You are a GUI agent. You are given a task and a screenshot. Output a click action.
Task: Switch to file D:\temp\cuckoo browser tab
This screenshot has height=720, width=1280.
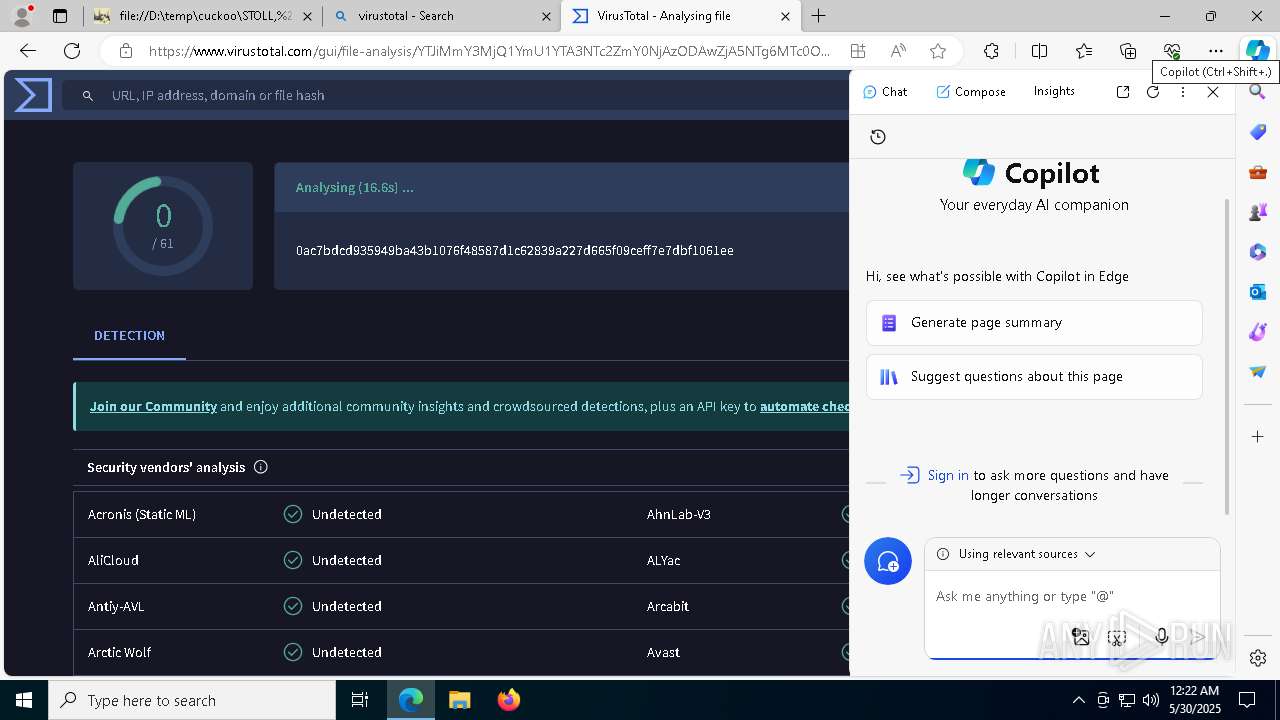click(205, 16)
